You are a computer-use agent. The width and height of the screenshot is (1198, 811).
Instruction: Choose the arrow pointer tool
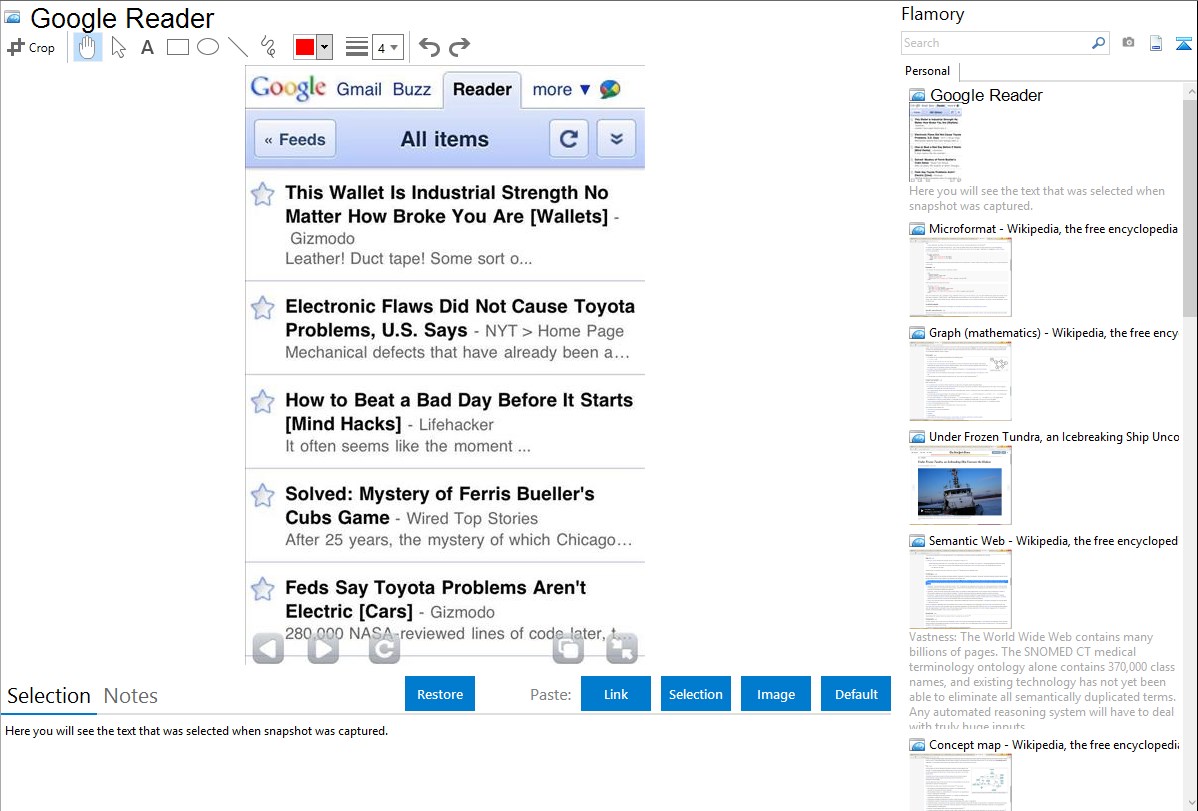(x=118, y=47)
